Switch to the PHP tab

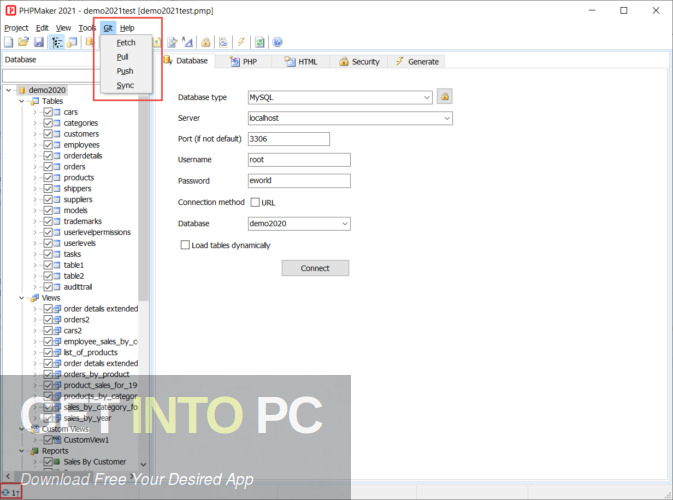[243, 62]
